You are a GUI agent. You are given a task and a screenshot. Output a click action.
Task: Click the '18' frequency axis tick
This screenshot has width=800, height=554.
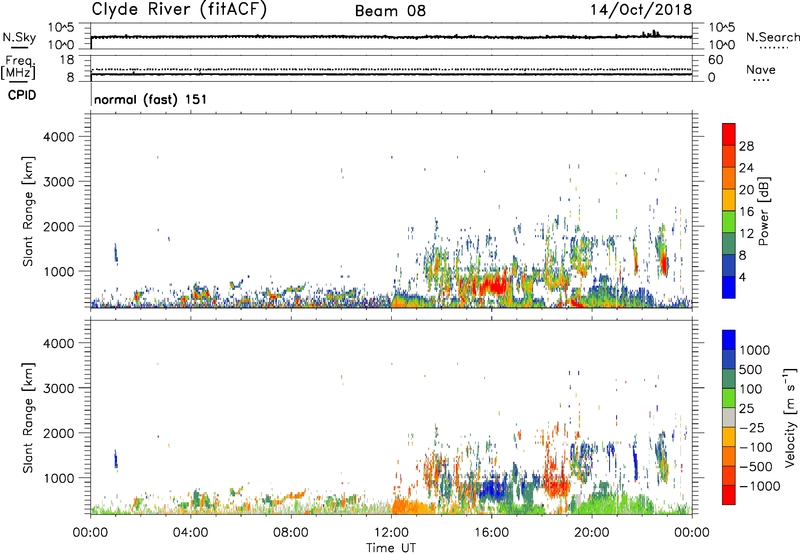(x=67, y=60)
